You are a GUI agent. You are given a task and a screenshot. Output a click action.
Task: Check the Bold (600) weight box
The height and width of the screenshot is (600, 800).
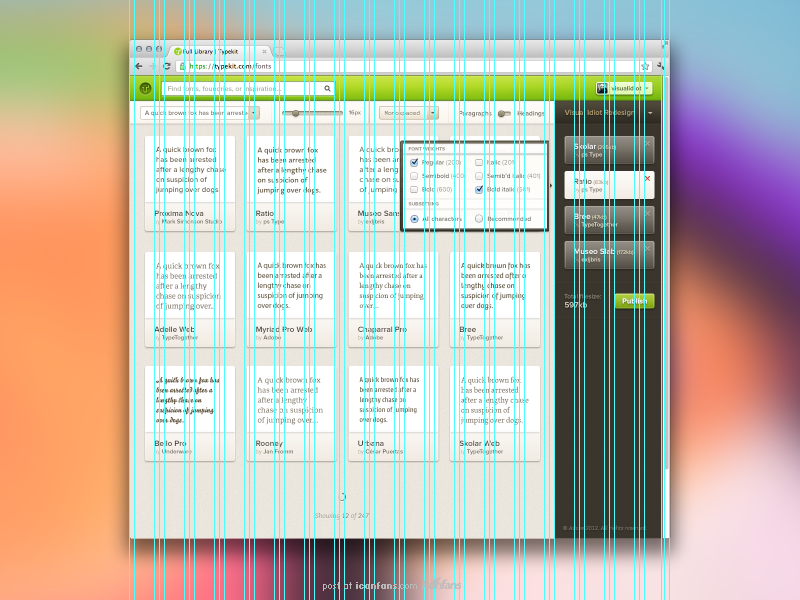tap(414, 189)
